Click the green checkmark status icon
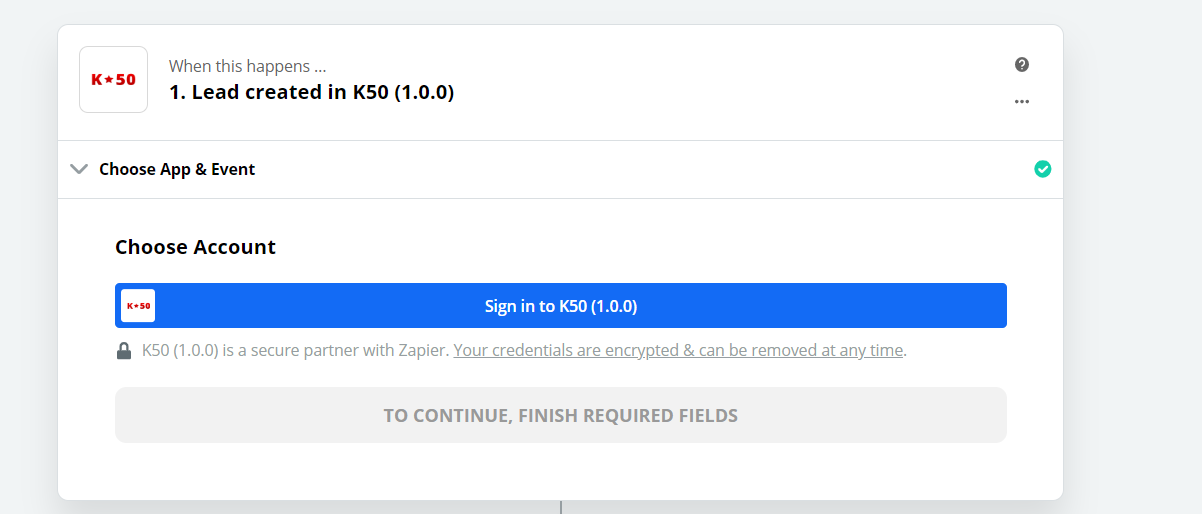 [x=1042, y=169]
